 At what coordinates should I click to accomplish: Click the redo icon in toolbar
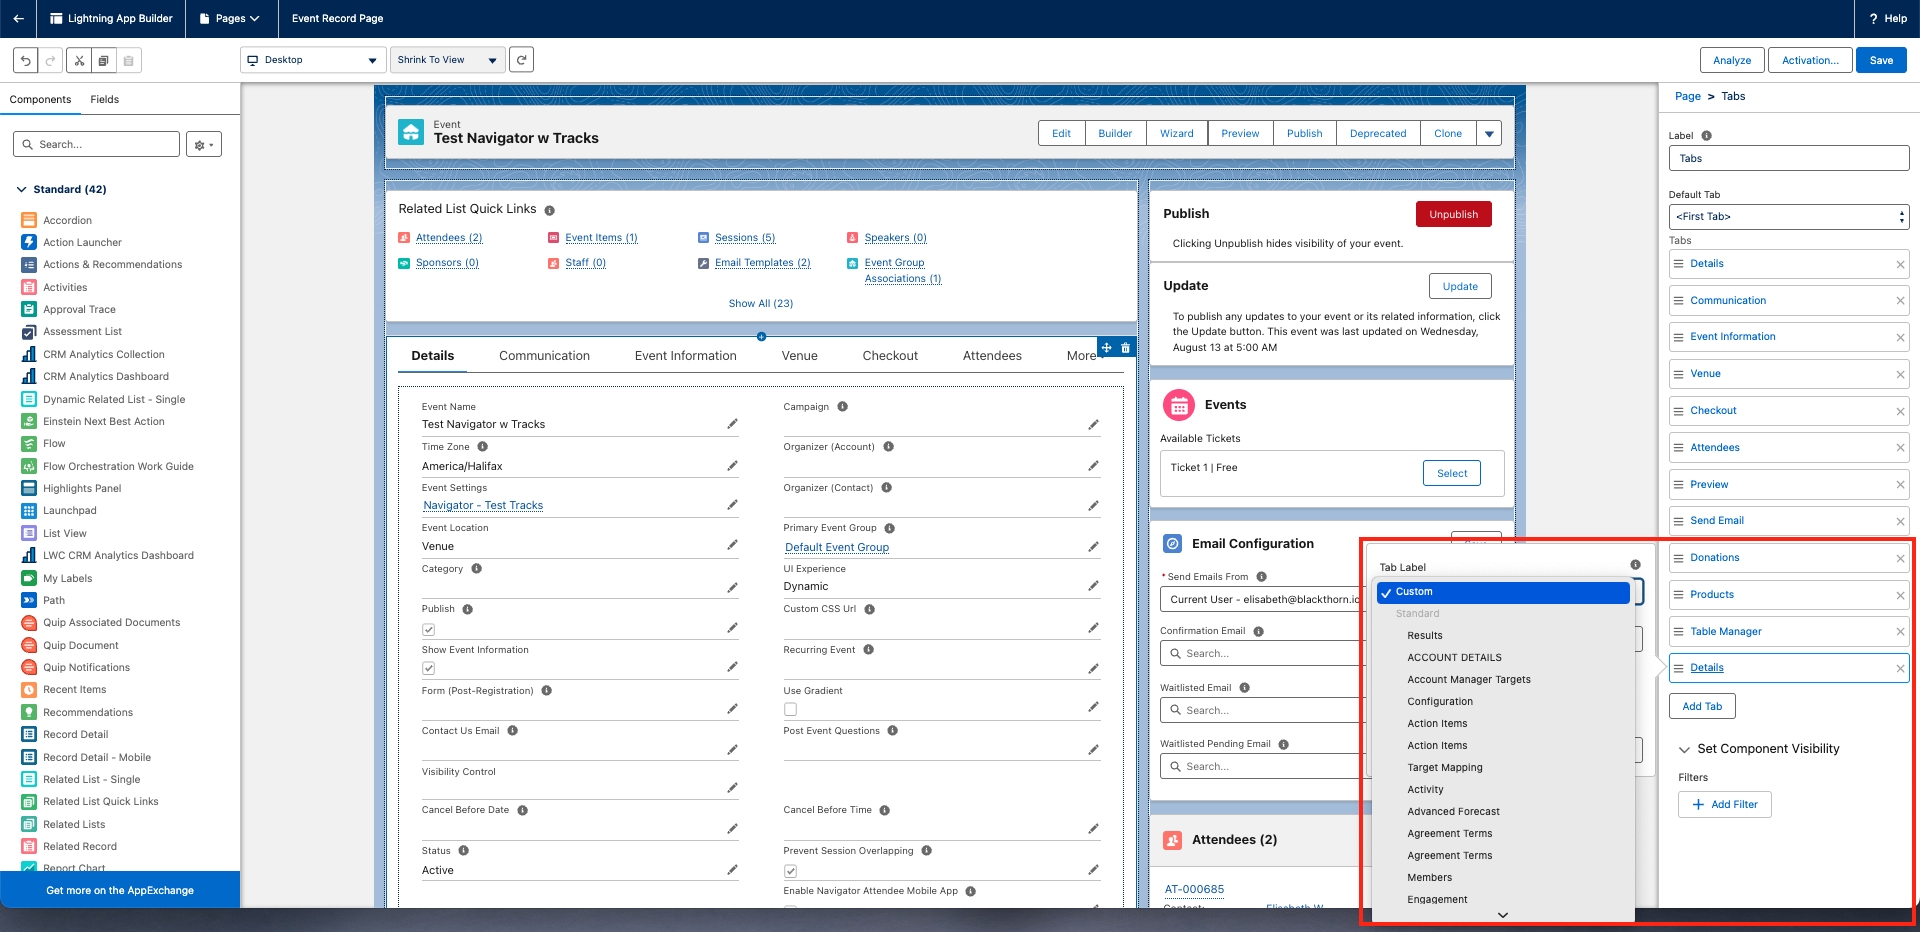point(50,60)
